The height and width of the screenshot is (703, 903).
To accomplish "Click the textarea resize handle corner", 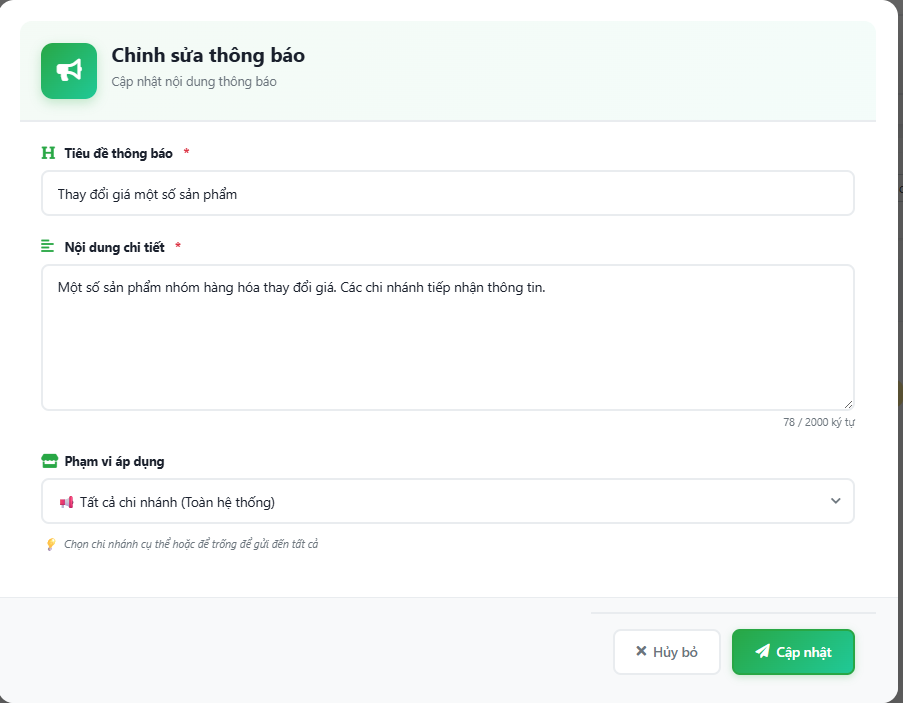I will (848, 404).
